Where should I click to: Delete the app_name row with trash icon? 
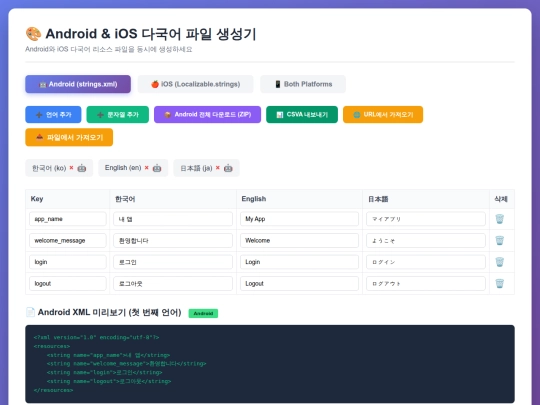(499, 219)
